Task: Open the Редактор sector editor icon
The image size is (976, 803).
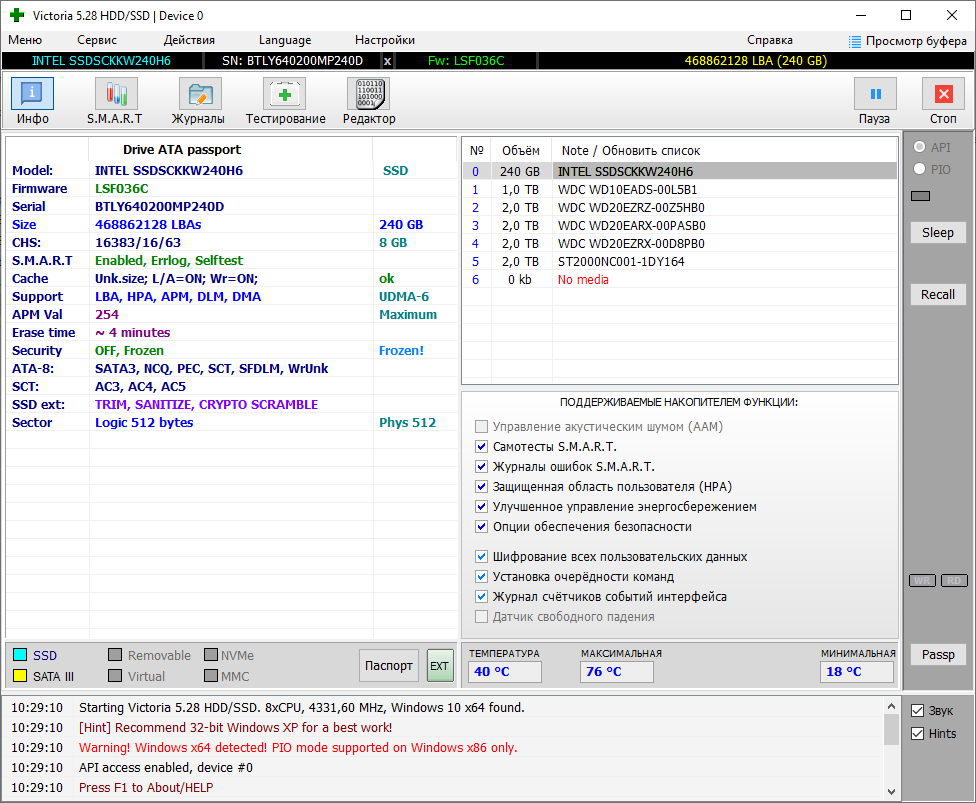Action: tap(368, 94)
